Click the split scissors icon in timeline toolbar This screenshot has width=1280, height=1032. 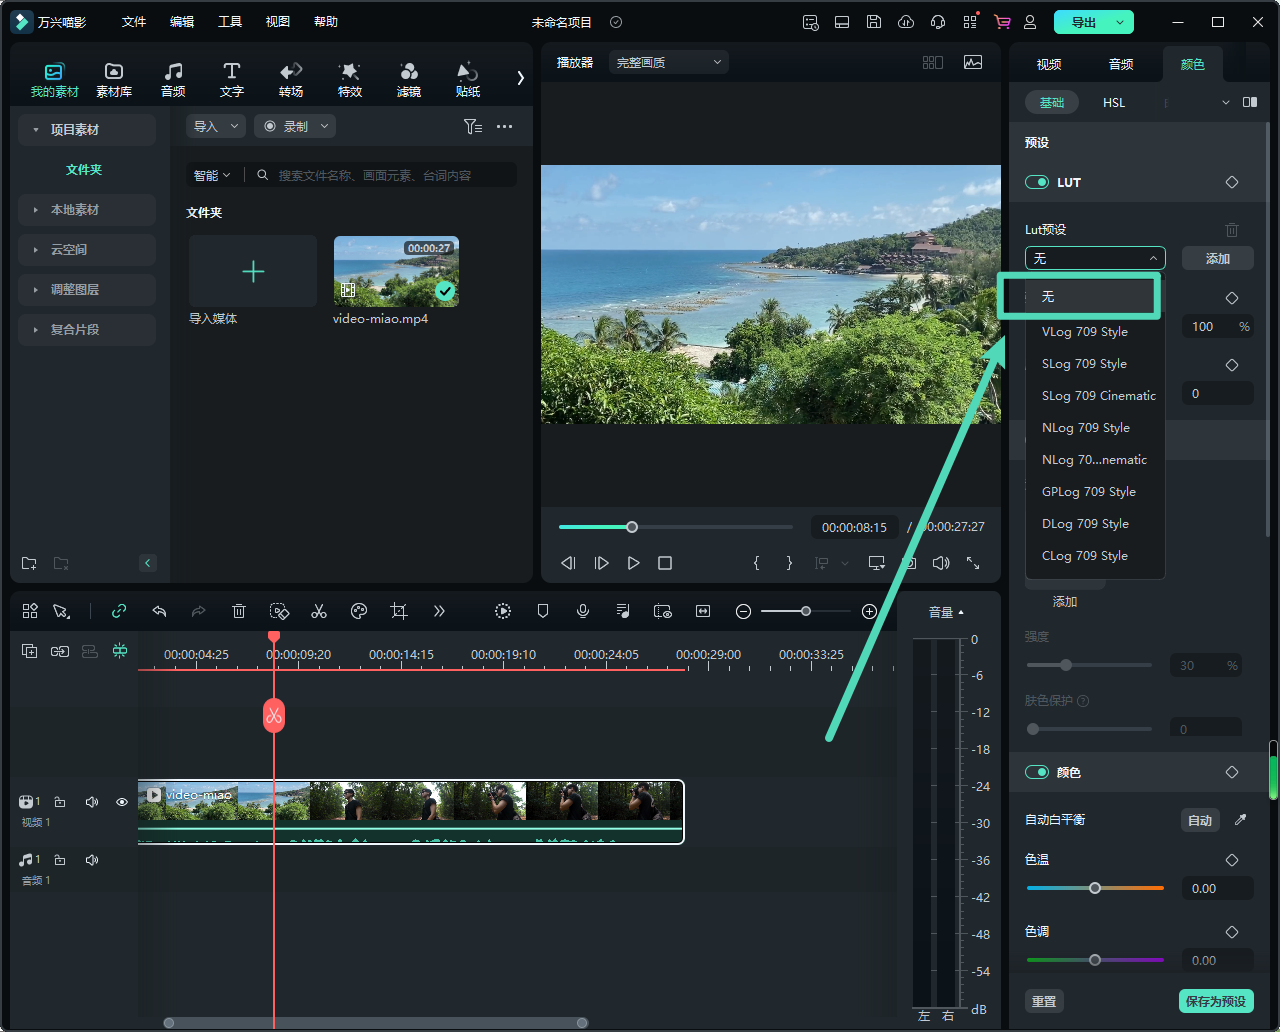[x=319, y=611]
